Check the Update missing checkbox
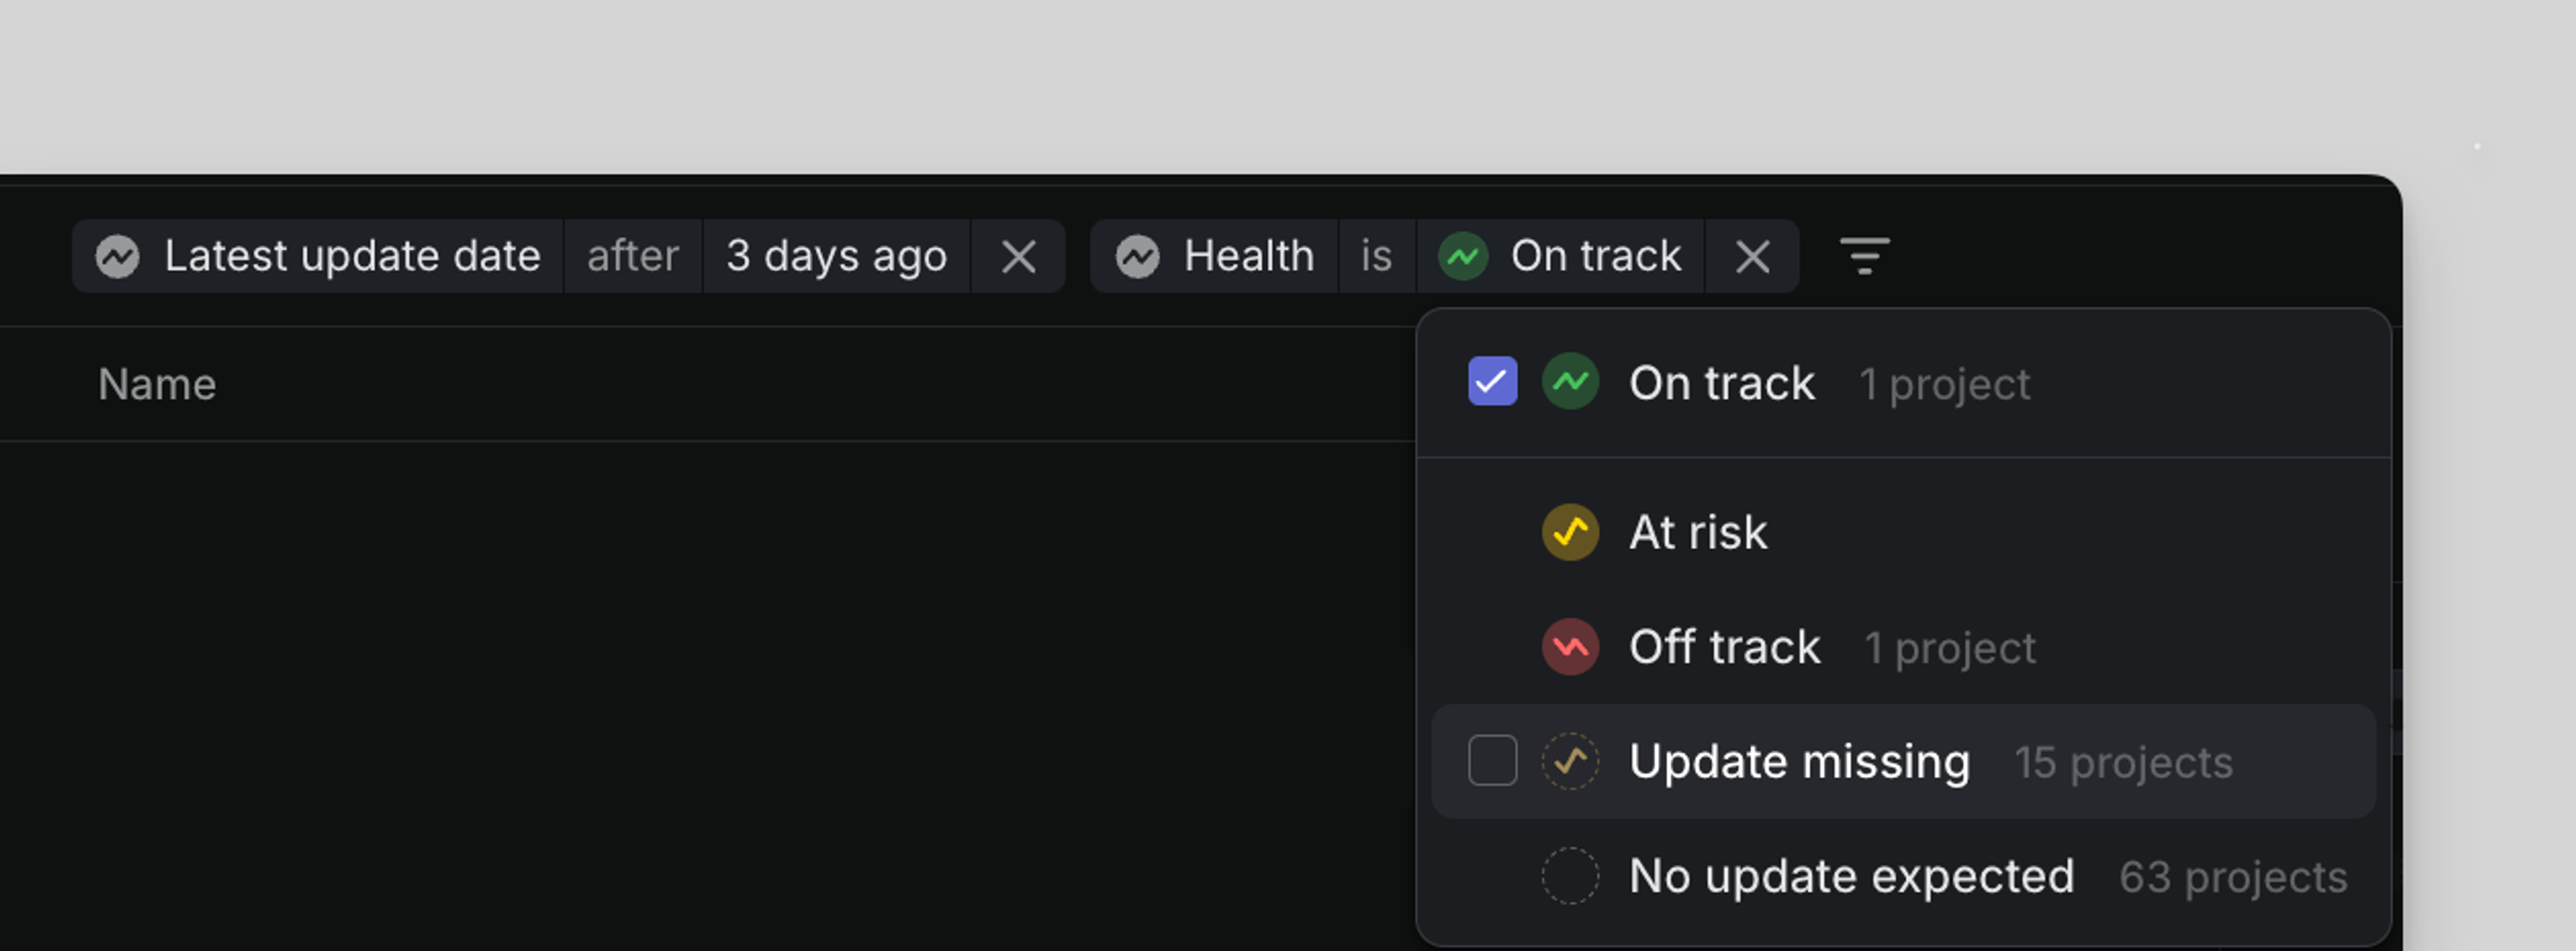2576x951 pixels. click(1491, 761)
